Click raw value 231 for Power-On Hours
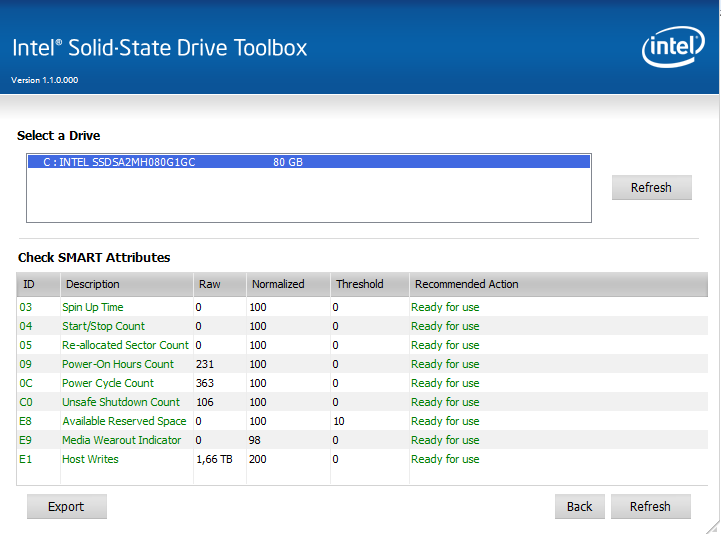Viewport: 721px width, 534px height. (x=205, y=364)
